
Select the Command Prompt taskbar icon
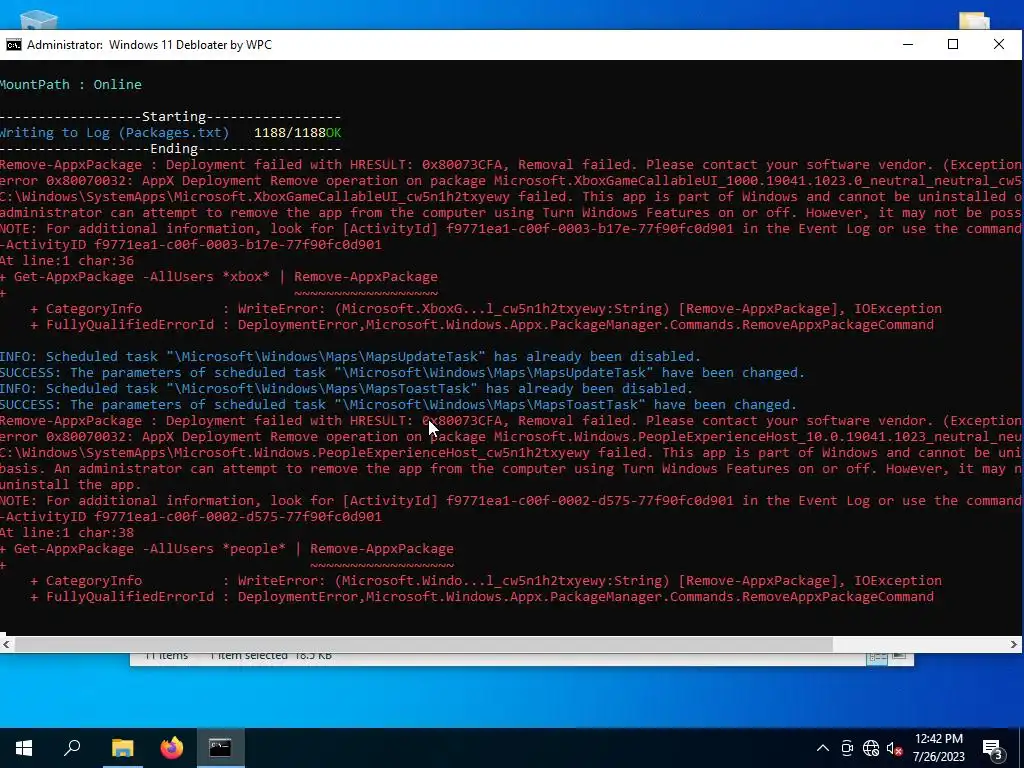(220, 748)
